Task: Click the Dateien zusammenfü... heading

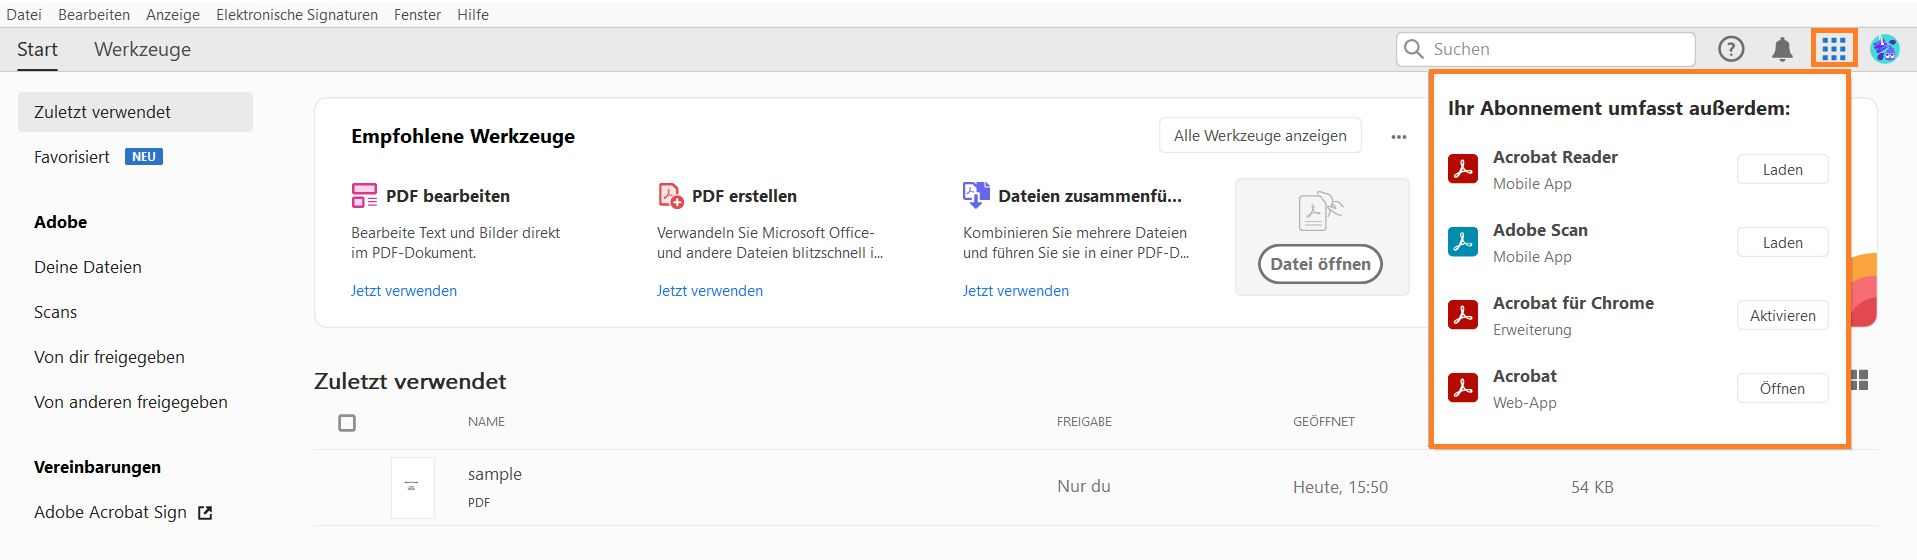Action: tap(1090, 196)
